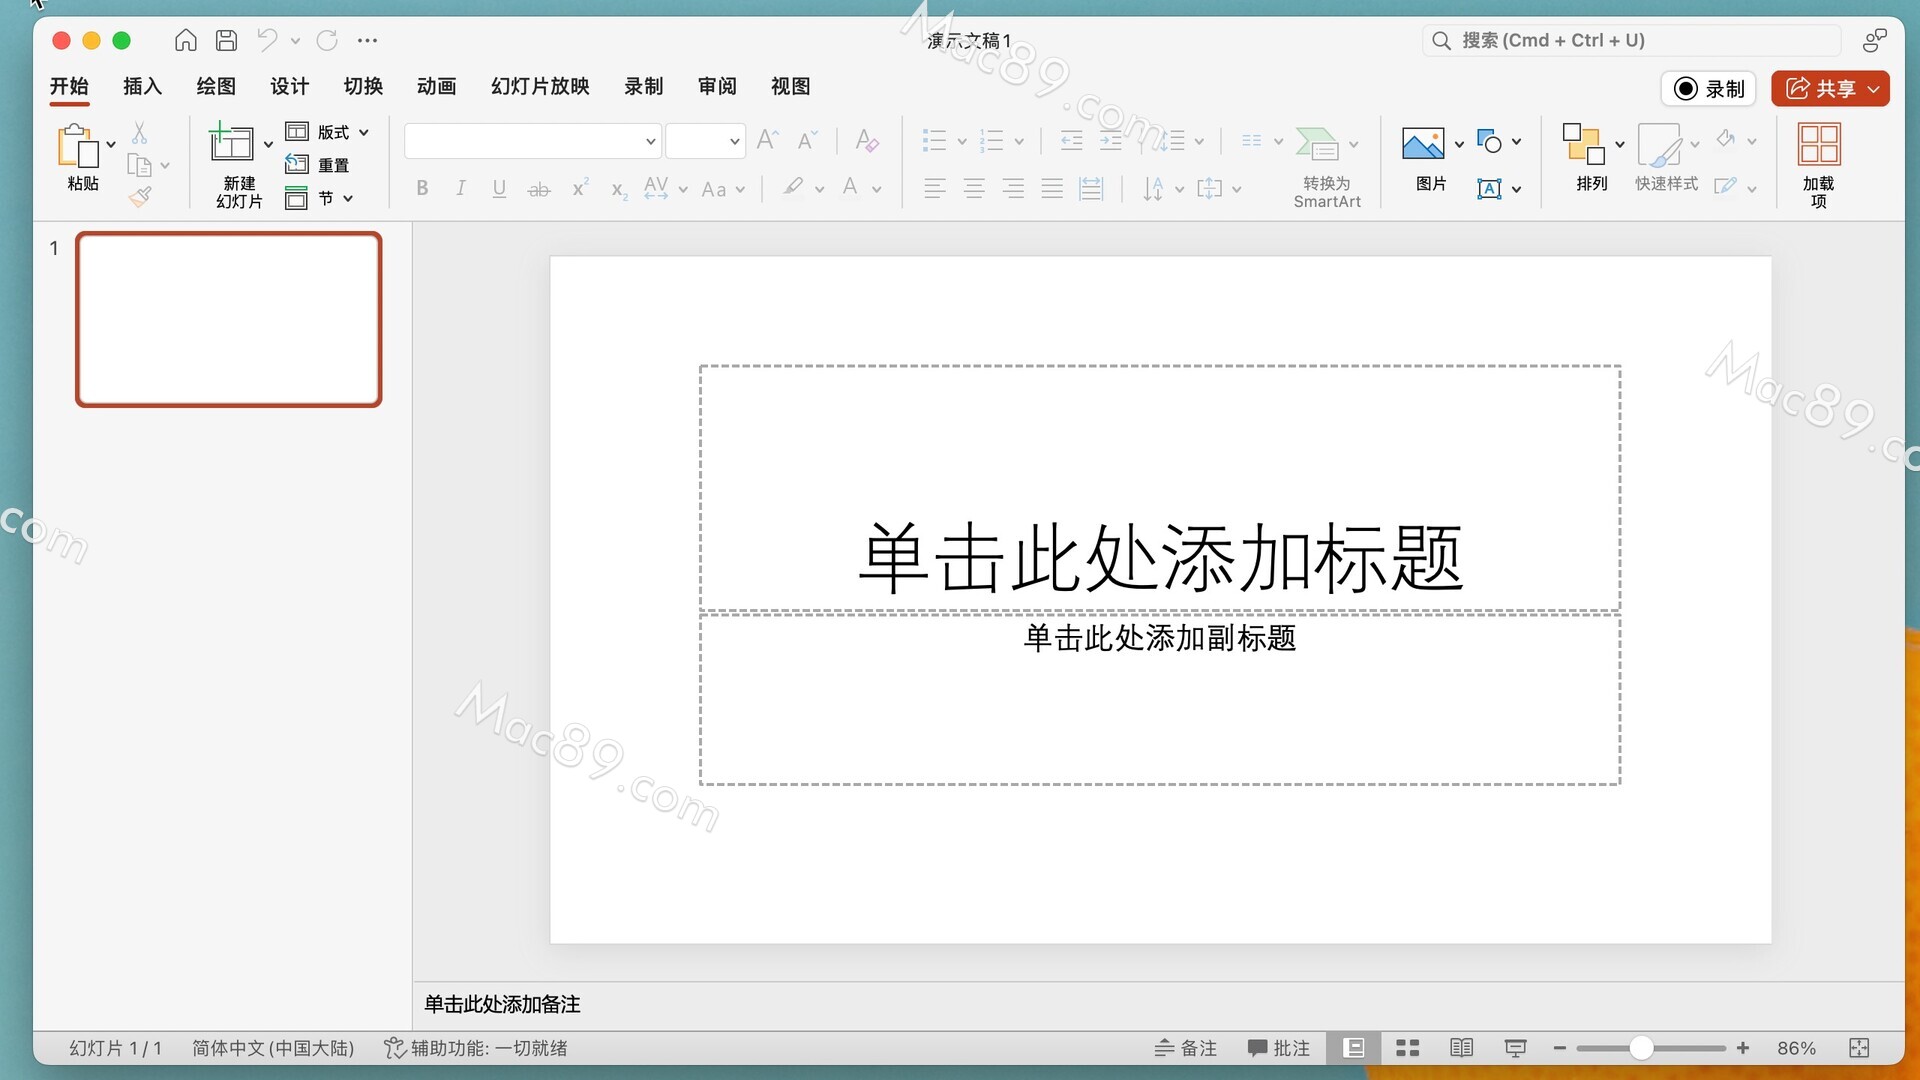Screen dimensions: 1920x1080
Task: Click the Convert to SmartArt icon
Action: point(1316,144)
